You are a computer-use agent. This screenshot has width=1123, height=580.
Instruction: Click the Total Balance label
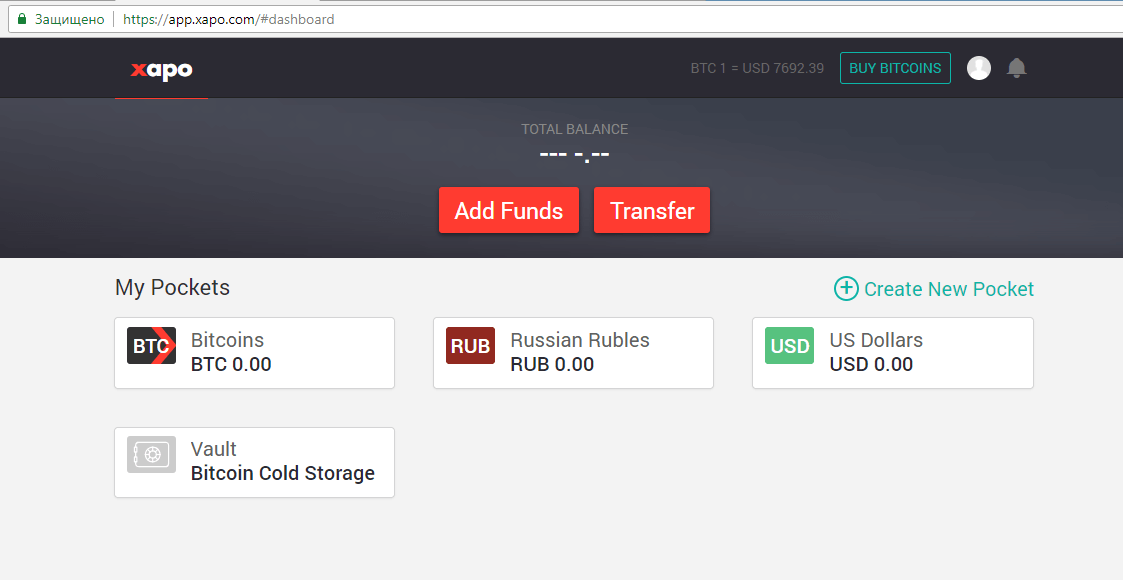574,129
